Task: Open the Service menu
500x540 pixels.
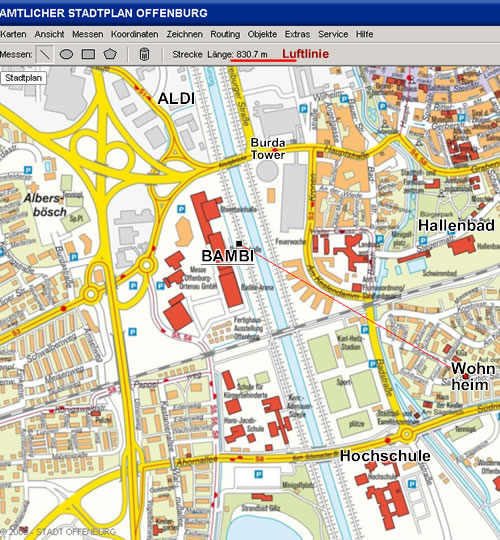Action: [333, 34]
